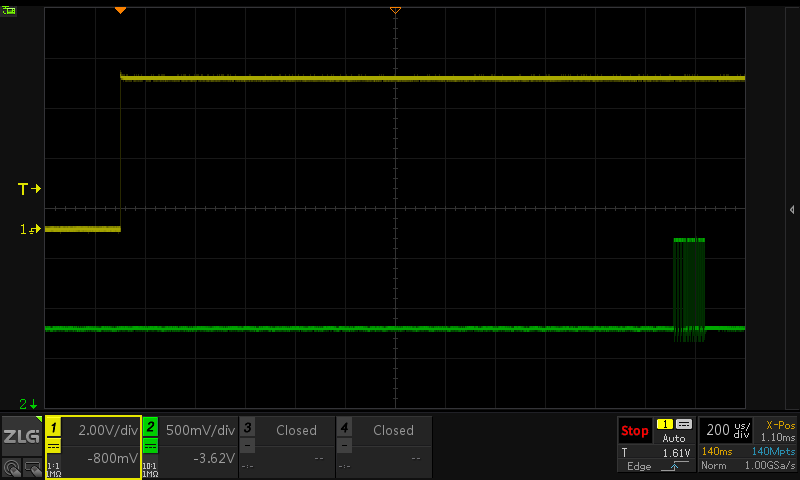Click channel 4 coupling dash icon

click(x=344, y=446)
